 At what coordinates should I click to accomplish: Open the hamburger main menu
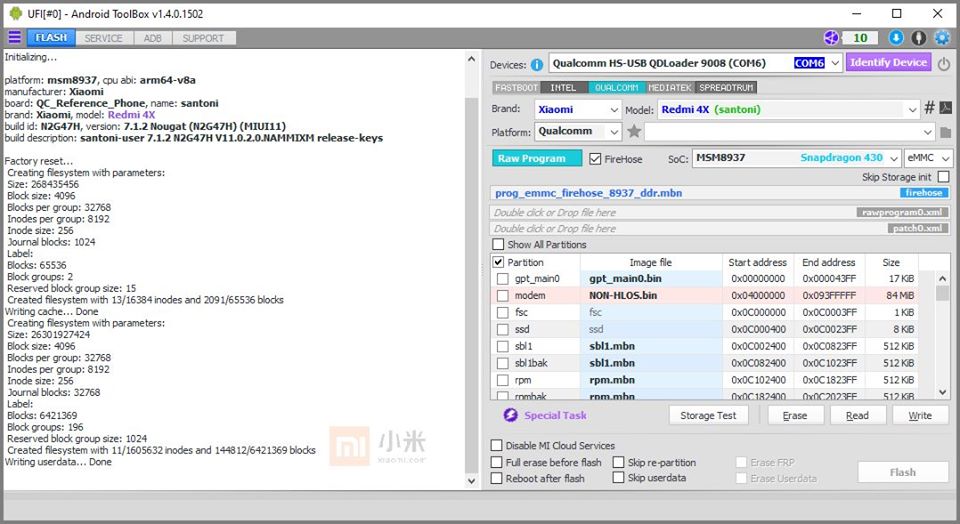15,38
